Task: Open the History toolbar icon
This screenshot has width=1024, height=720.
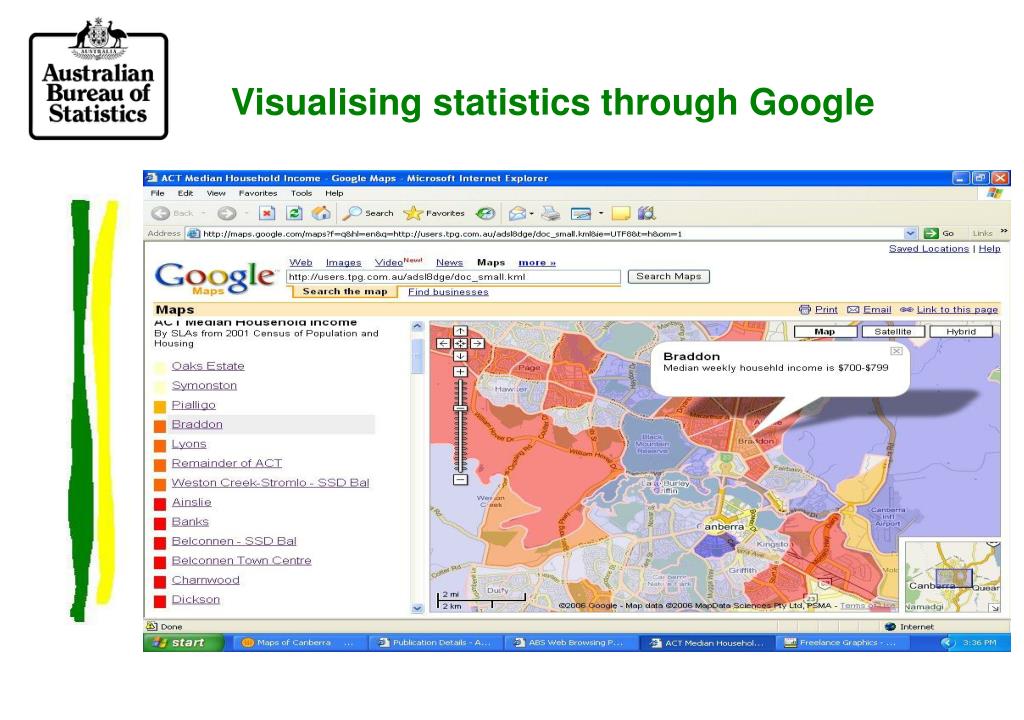Action: point(485,213)
